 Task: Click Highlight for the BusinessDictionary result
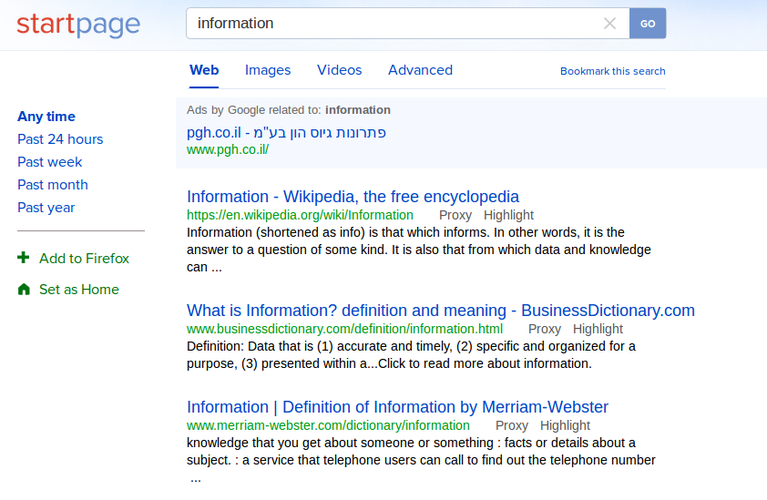click(598, 329)
